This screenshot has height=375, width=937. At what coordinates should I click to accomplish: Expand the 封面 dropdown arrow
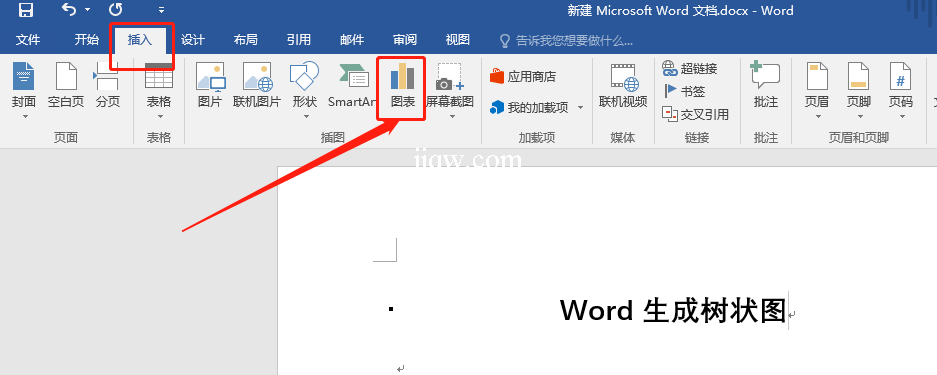click(x=25, y=116)
